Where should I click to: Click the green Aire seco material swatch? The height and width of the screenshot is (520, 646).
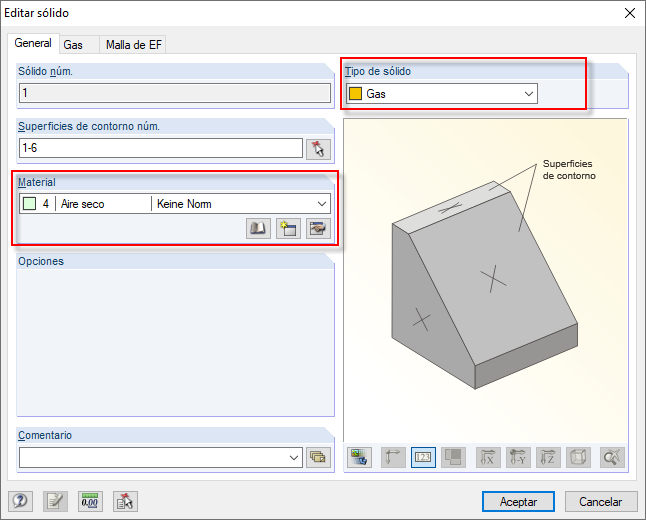point(29,204)
